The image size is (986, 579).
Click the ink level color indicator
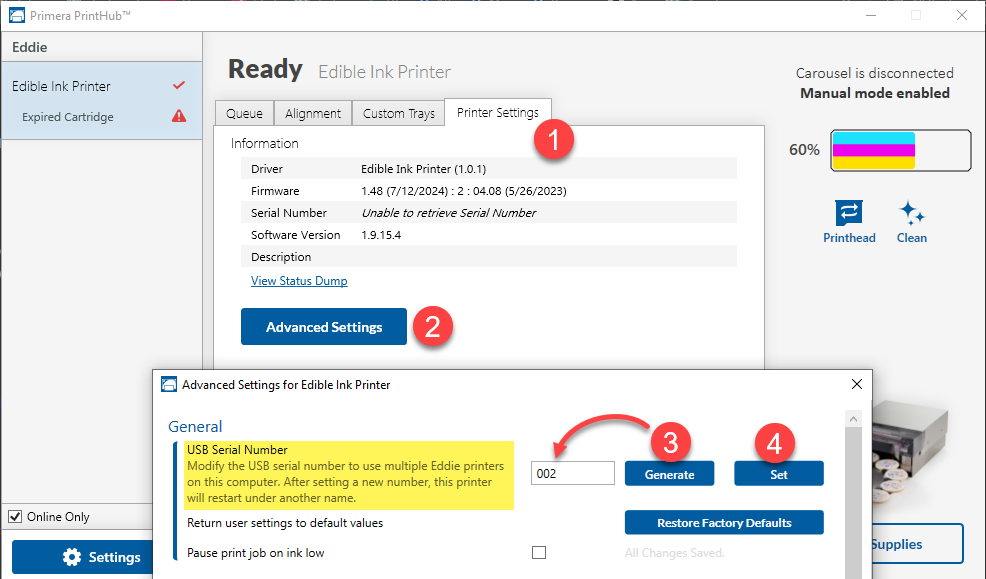[x=900, y=150]
